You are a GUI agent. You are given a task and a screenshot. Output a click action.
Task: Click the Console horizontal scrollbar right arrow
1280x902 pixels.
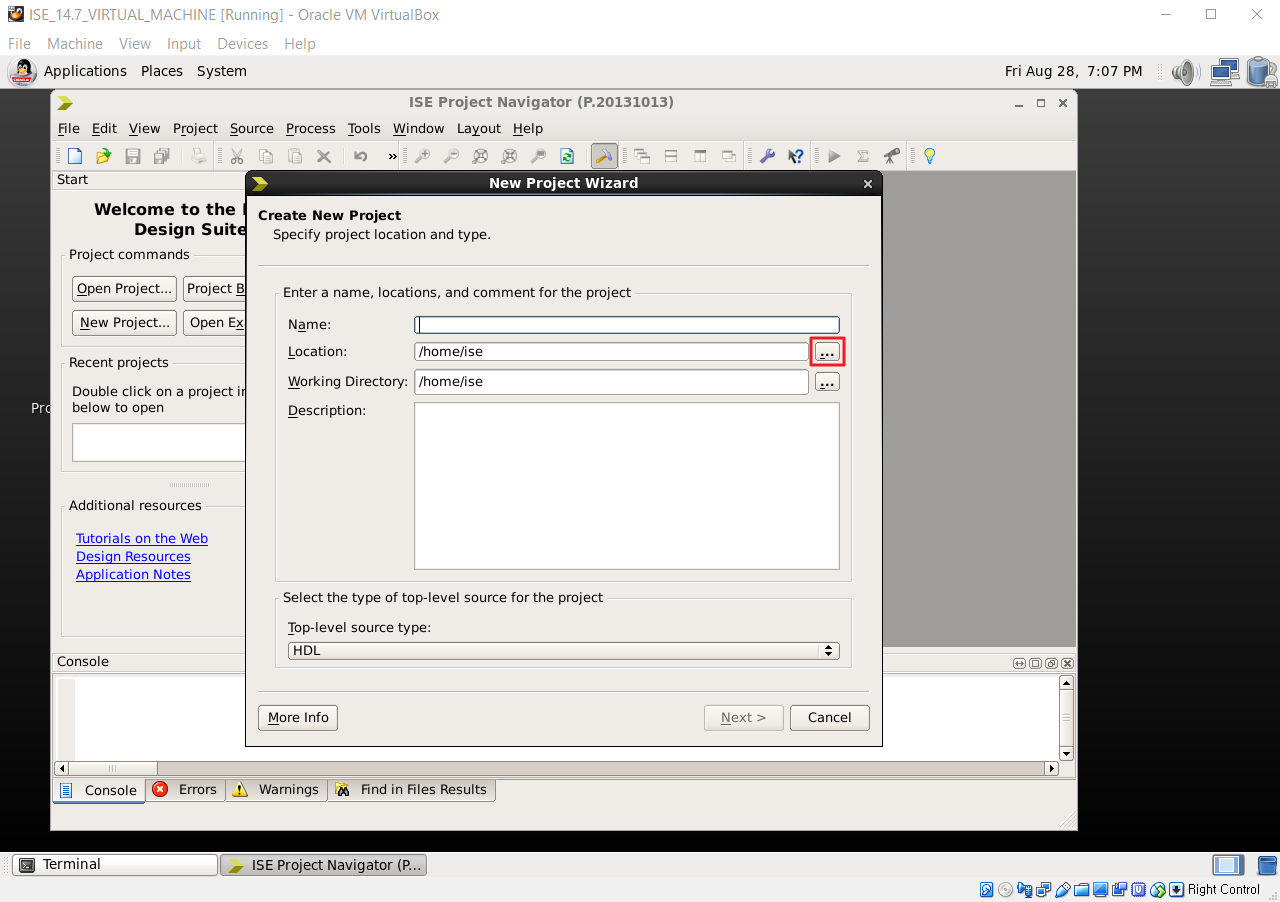1051,768
